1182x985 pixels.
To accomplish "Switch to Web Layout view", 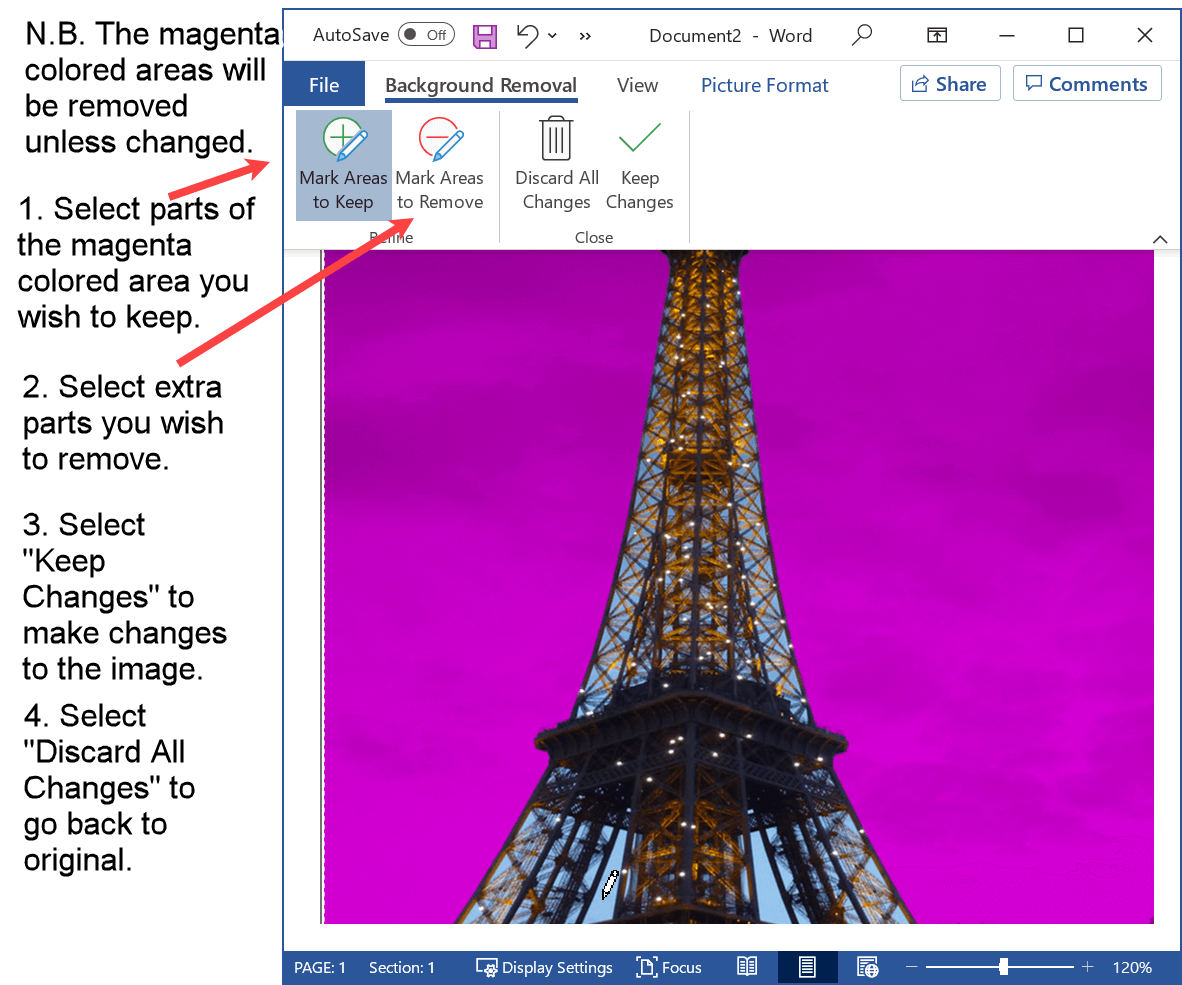I will (x=867, y=967).
